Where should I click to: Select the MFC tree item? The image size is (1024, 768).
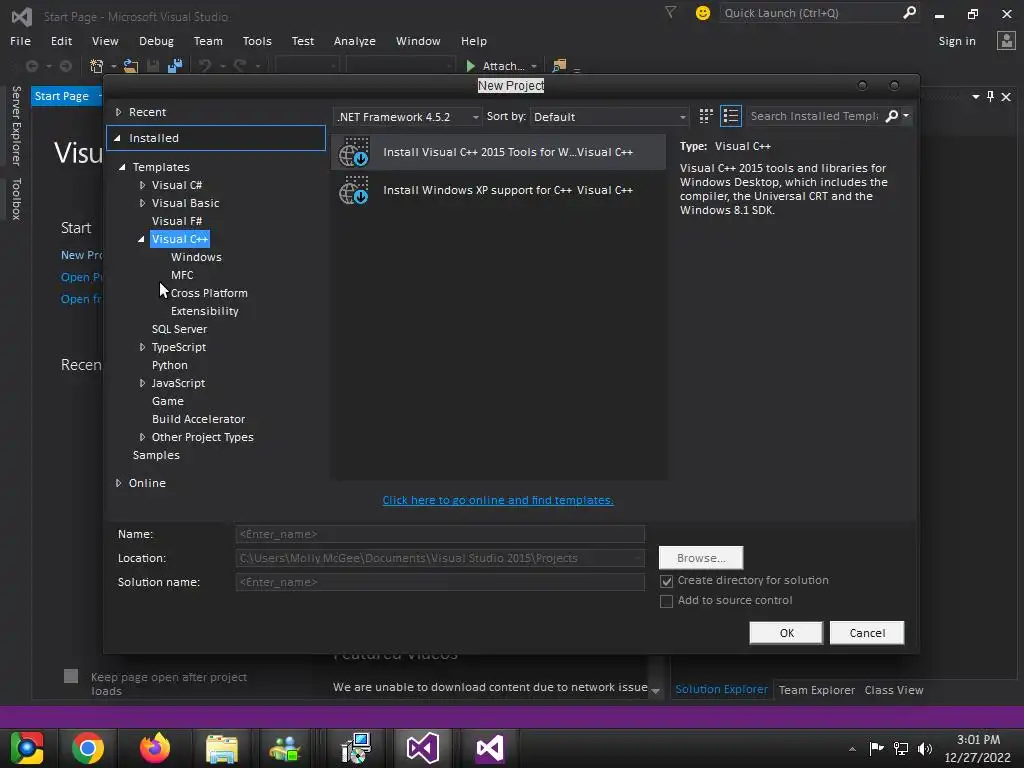(x=182, y=275)
